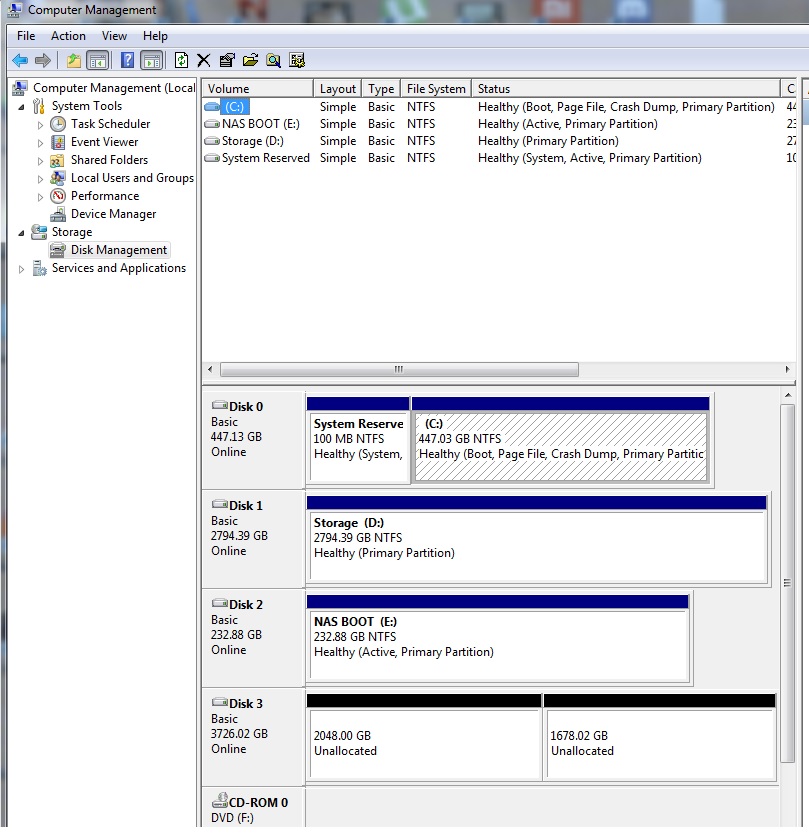Viewport: 809px width, 834px height.
Task: Click the Storage folder icon in tree
Action: tap(39, 232)
